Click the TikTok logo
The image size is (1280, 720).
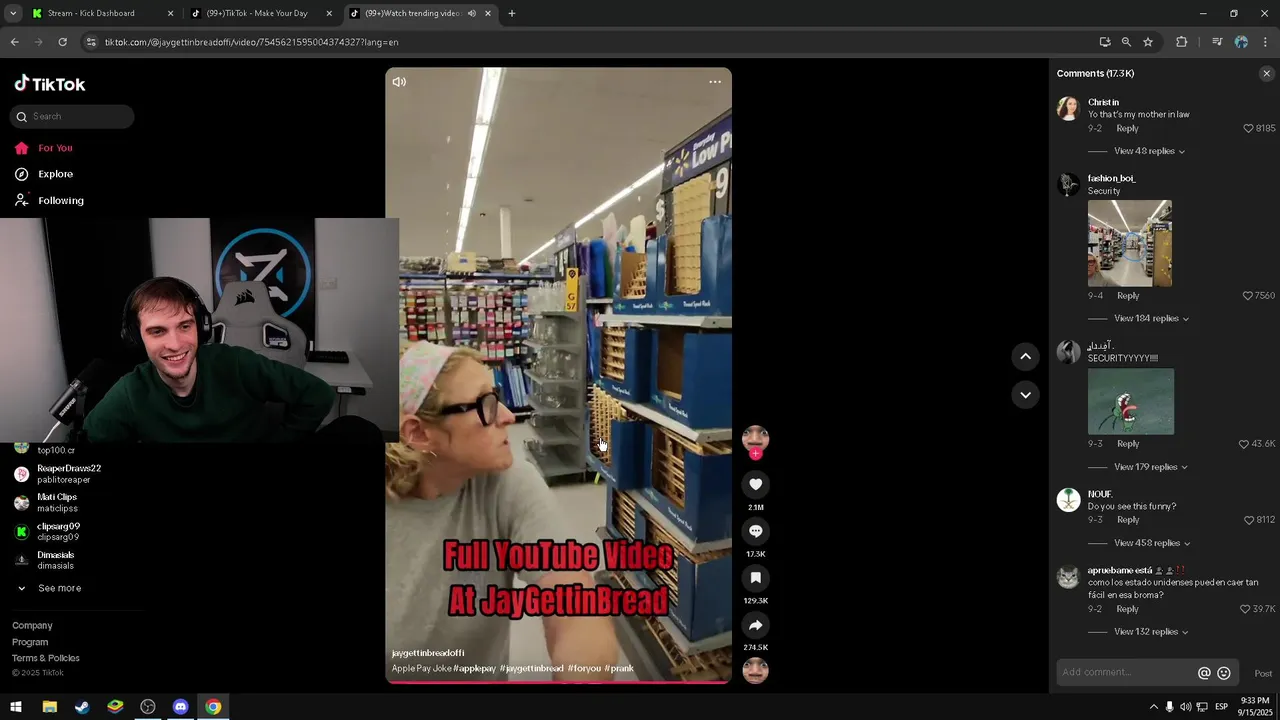click(50, 84)
